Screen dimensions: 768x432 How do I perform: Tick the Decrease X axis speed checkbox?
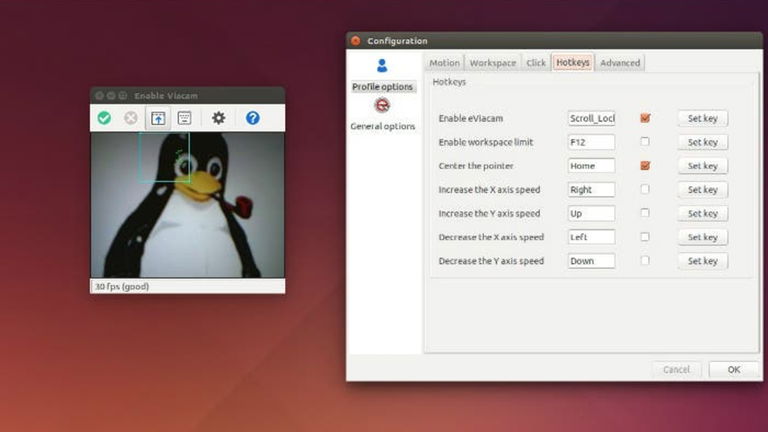tap(645, 237)
